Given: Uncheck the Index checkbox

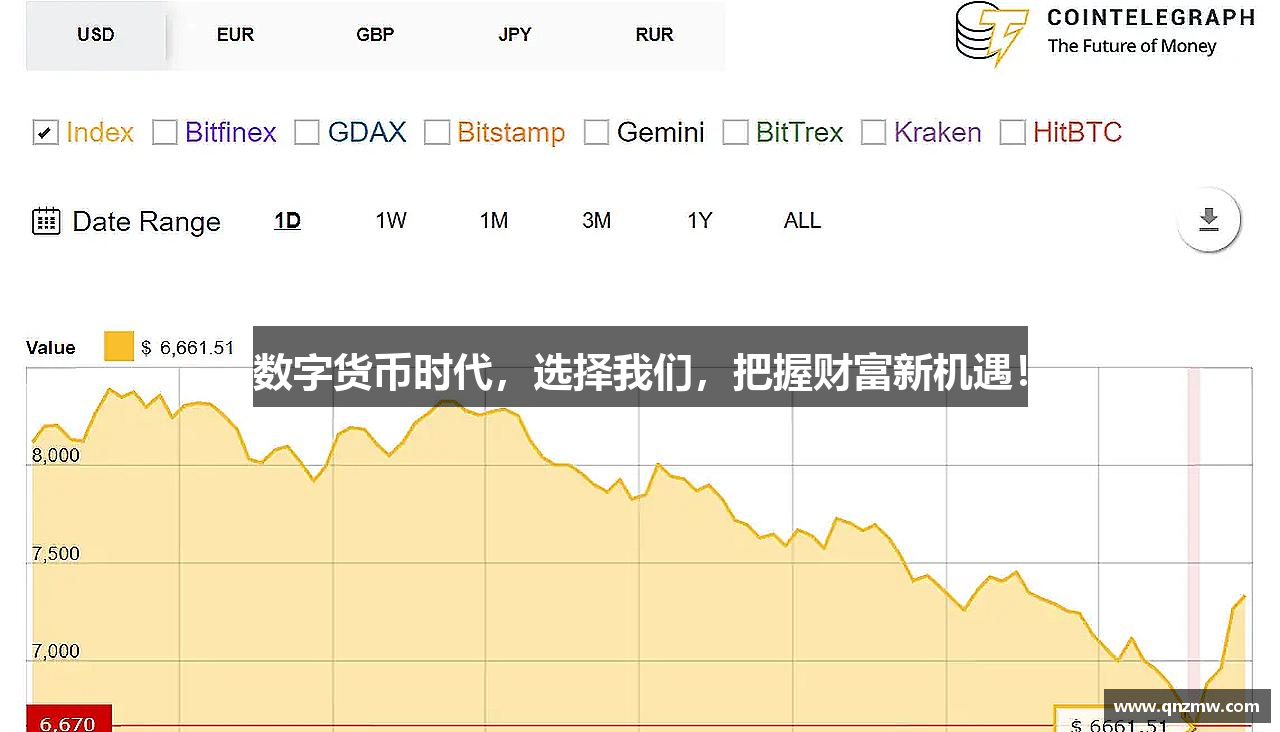Looking at the screenshot, I should click(44, 132).
